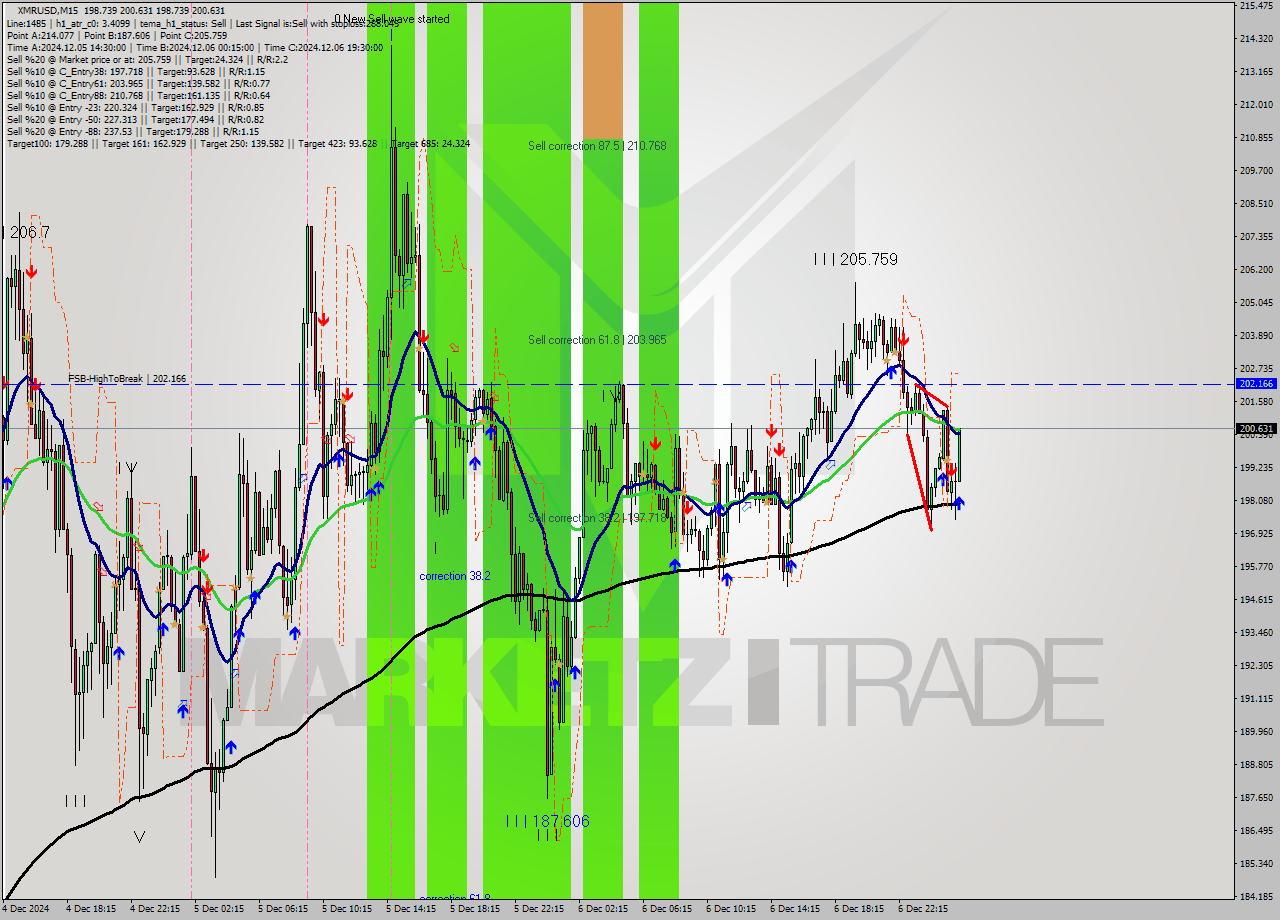Select the 'Sell %20 @ Entry -50: 227.313' line
Image resolution: width=1280 pixels, height=920 pixels.
135,119
